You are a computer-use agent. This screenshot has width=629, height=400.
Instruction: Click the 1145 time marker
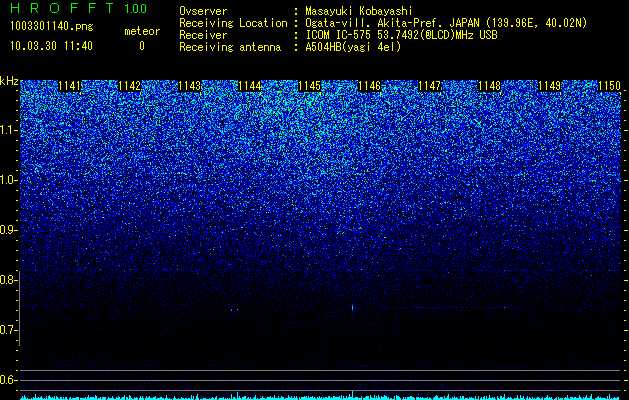point(309,86)
